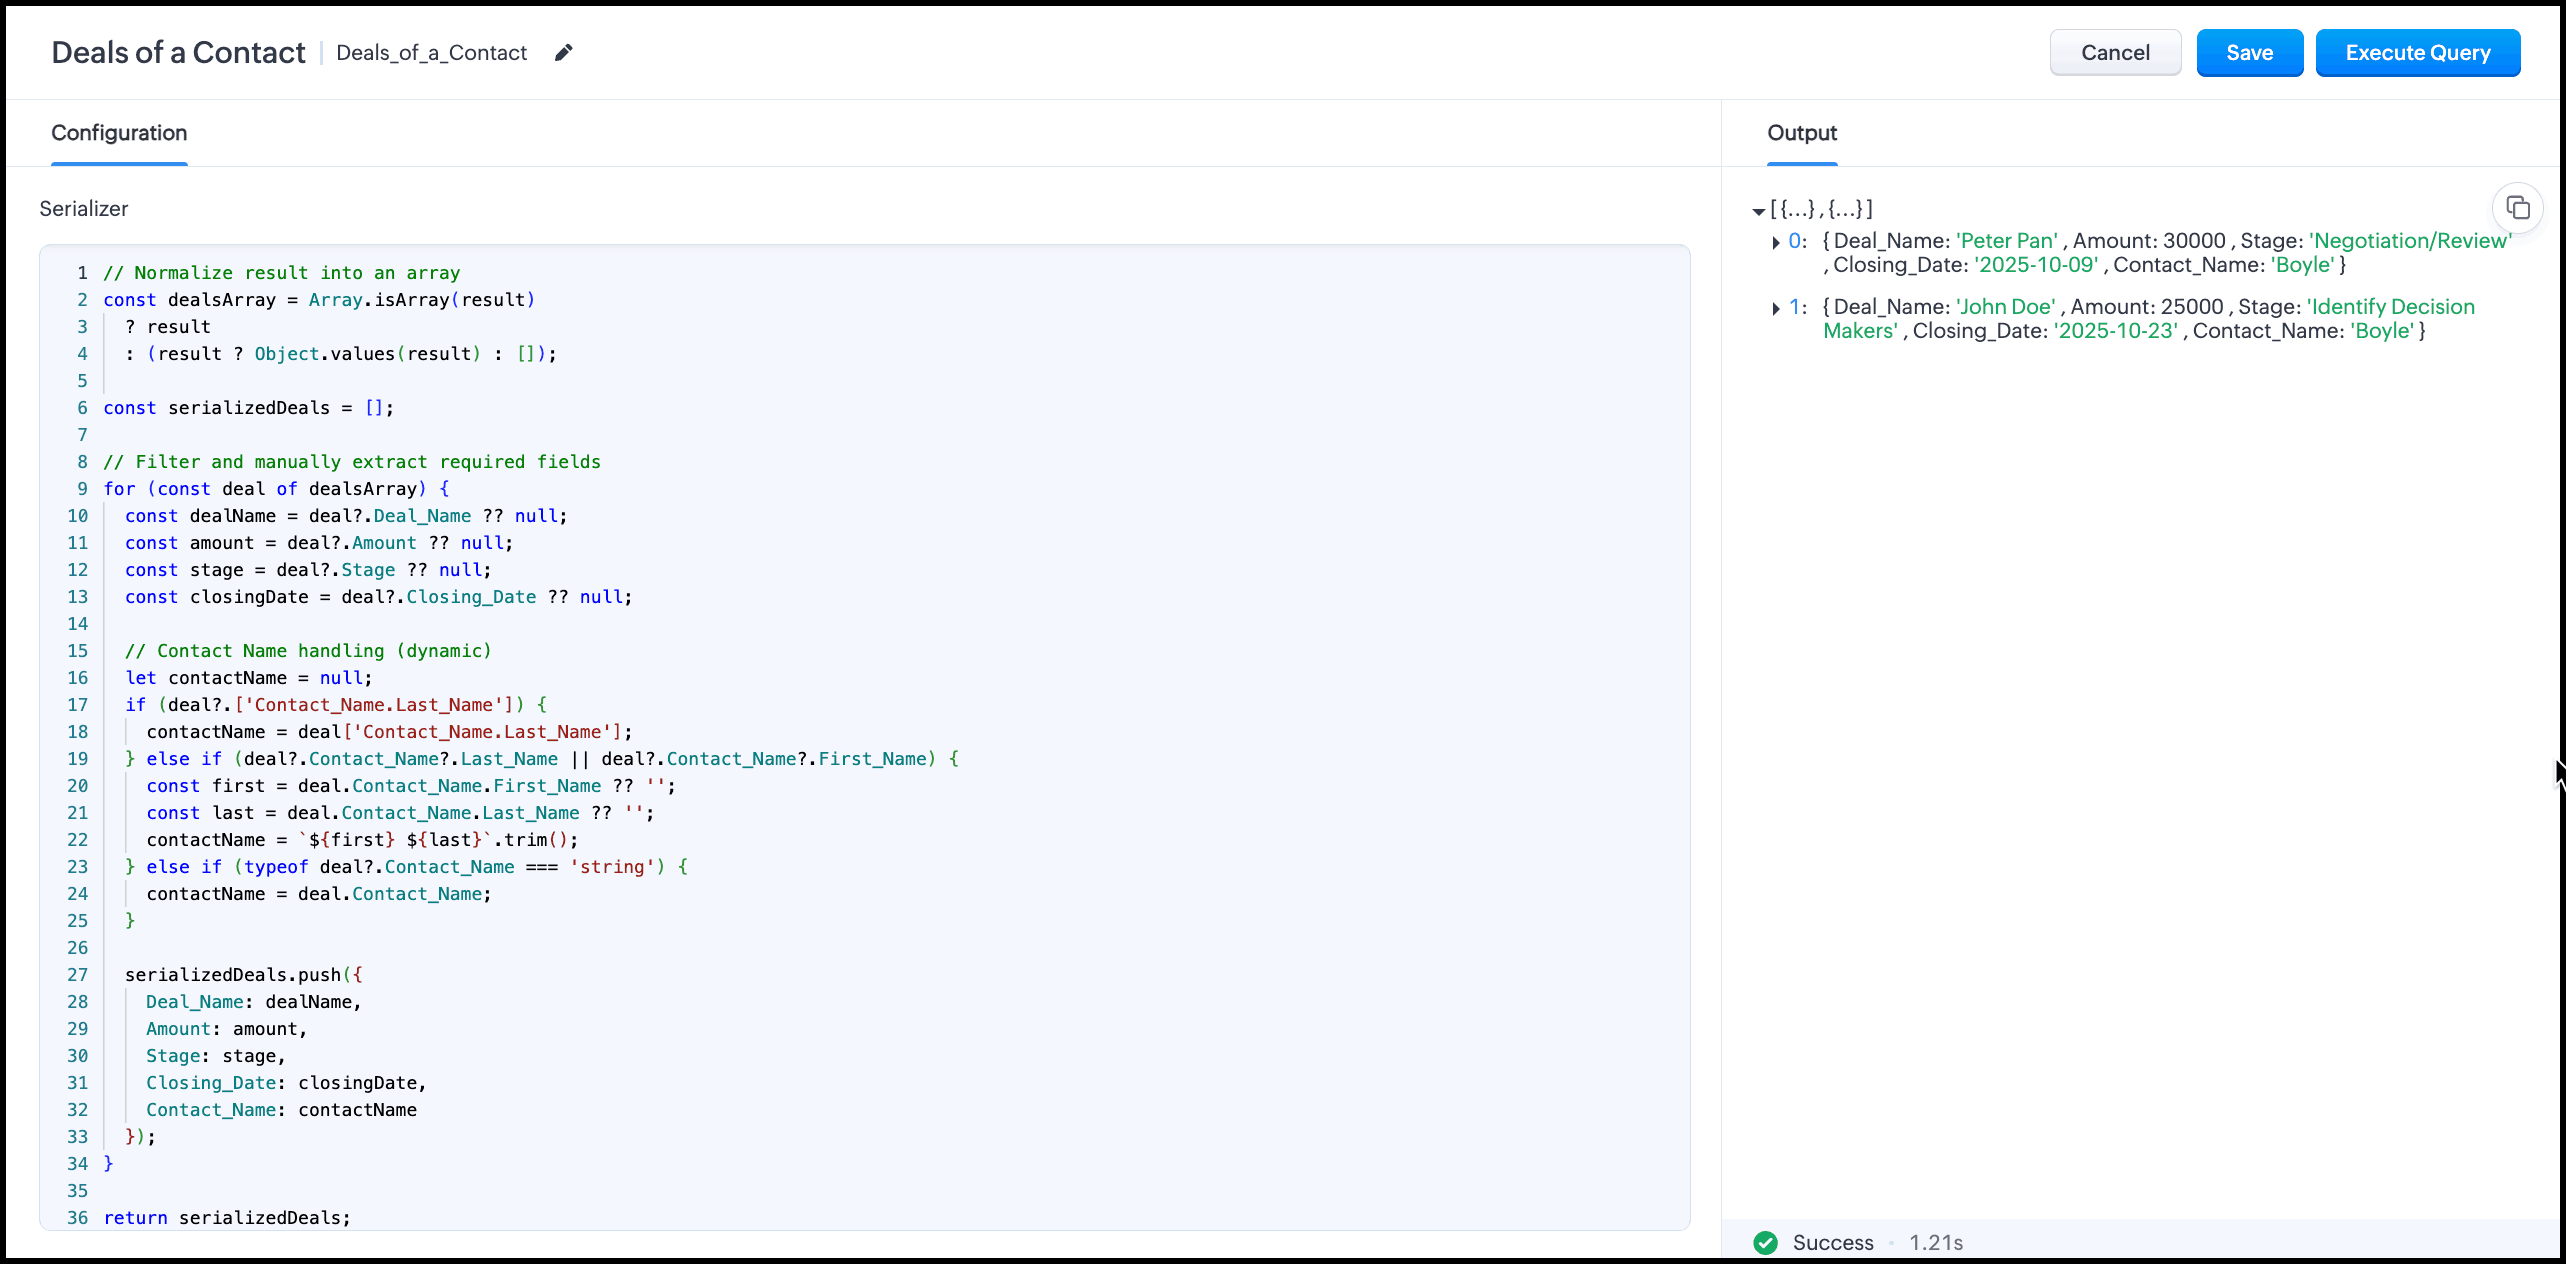Click the pencil icon to edit the query name

[564, 53]
